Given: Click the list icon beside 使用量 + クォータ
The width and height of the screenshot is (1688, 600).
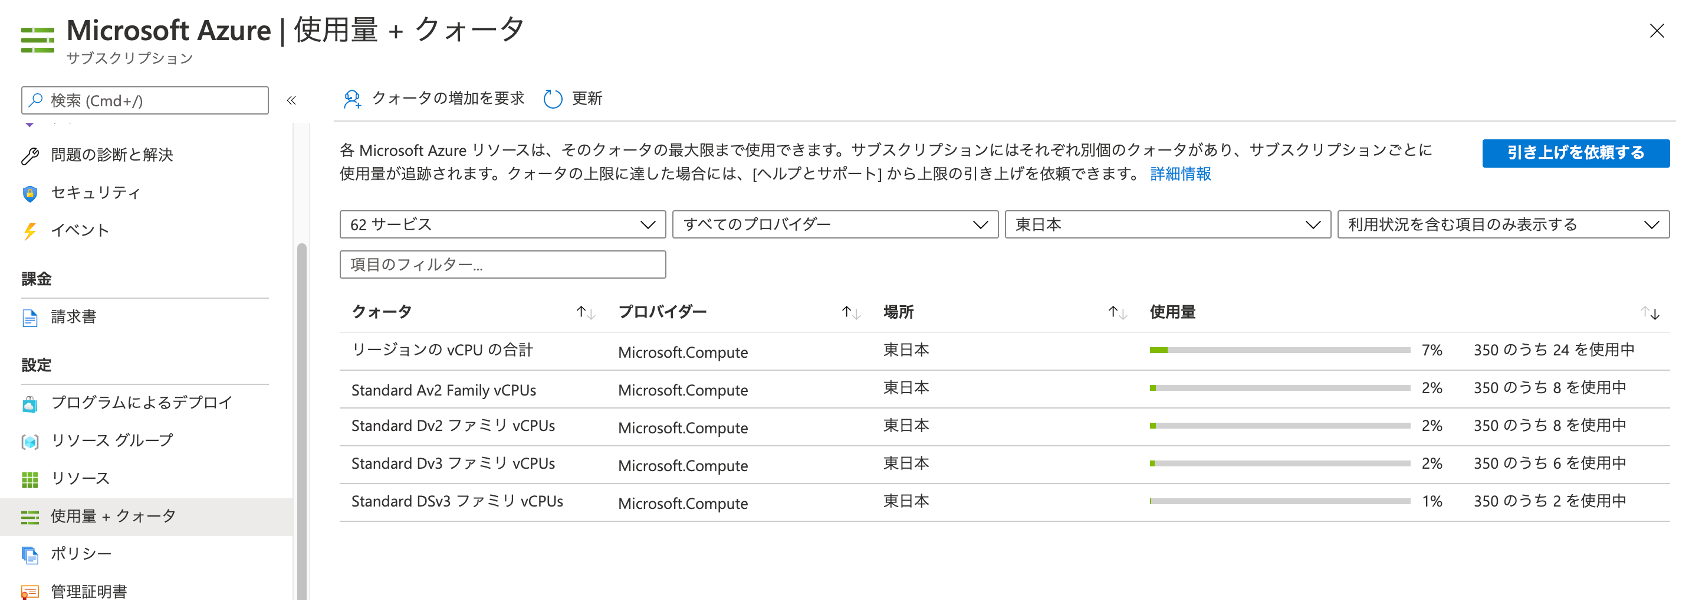Looking at the screenshot, I should [x=30, y=517].
